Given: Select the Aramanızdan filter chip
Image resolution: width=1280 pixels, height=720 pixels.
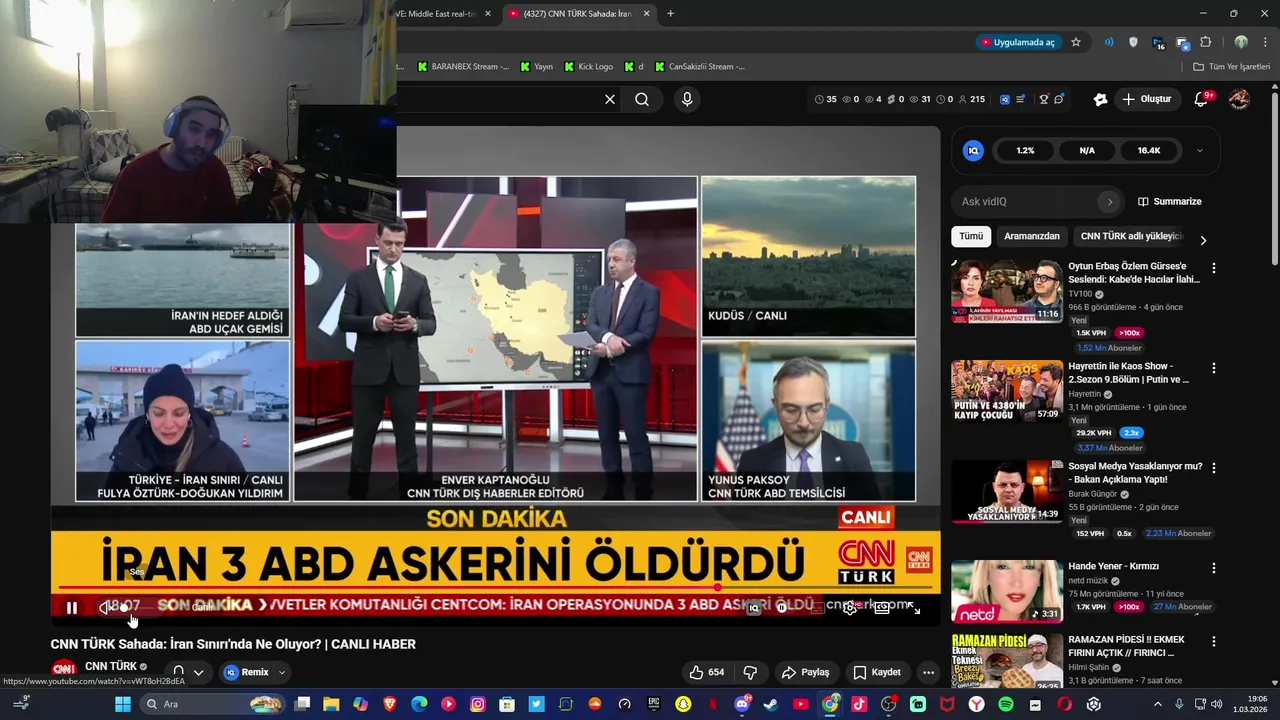Looking at the screenshot, I should (1031, 236).
